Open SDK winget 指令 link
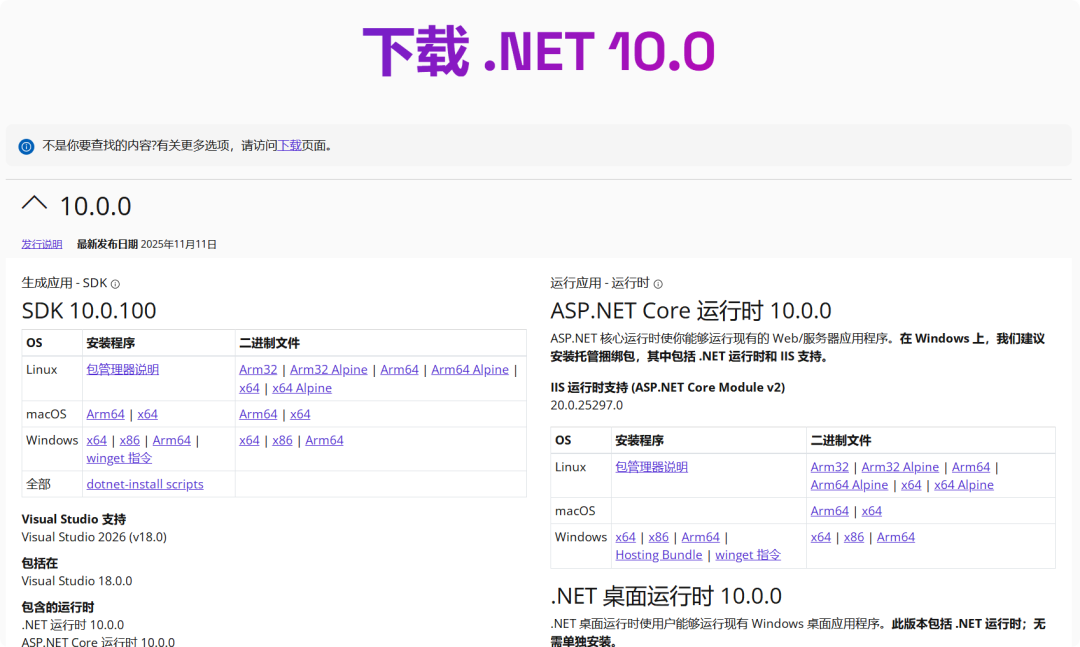Screen dimensions: 1080x647 point(119,458)
